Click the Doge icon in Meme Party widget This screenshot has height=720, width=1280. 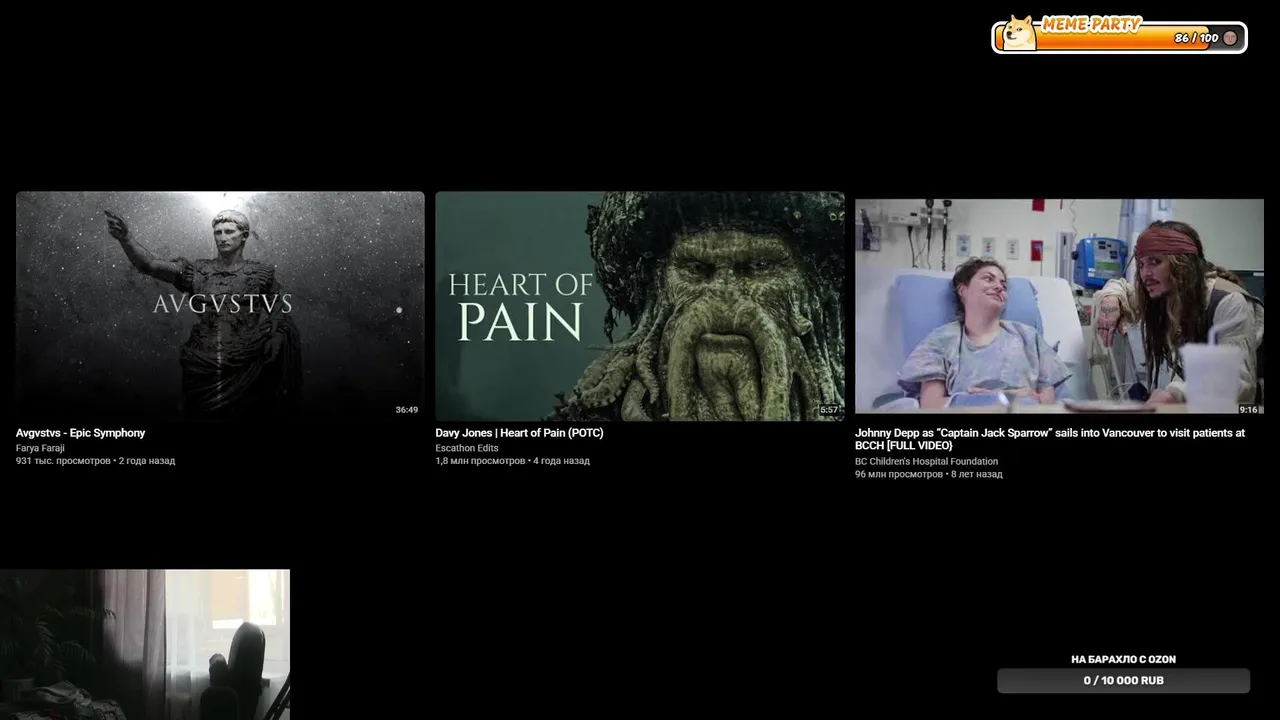(1019, 33)
